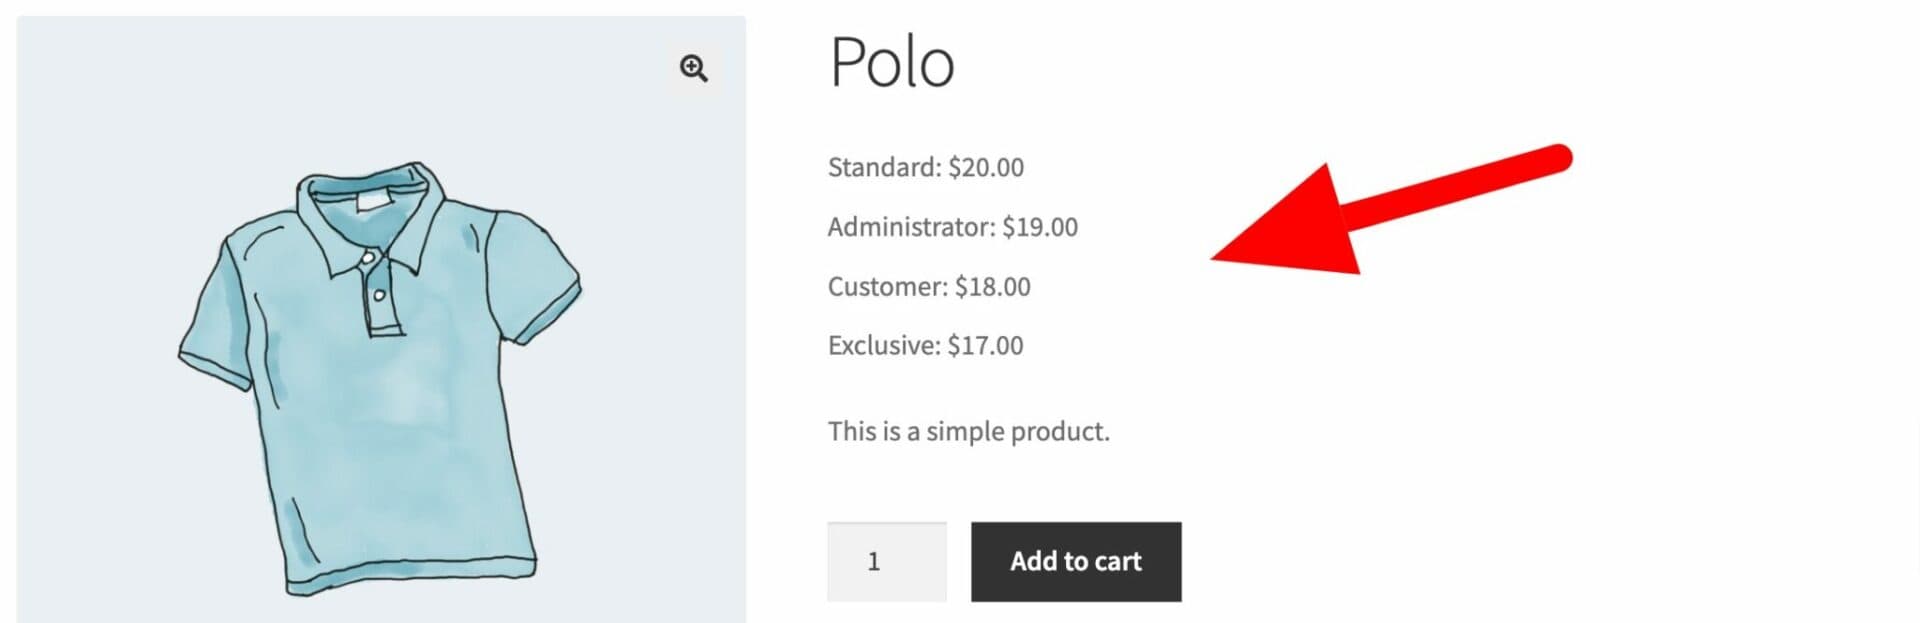1920x623 pixels.
Task: Click the Add to cart button
Action: [1076, 561]
